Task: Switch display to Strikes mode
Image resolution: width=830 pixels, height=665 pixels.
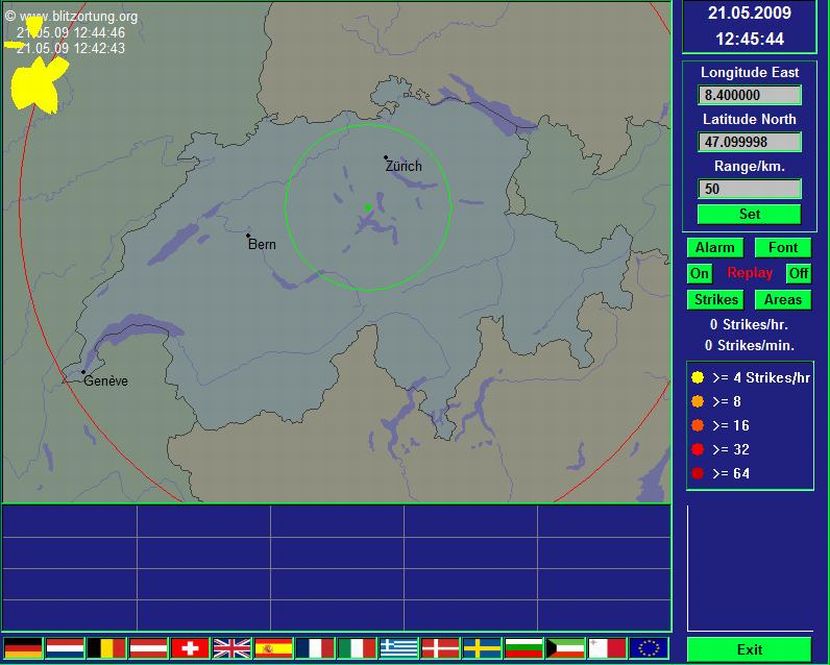Action: tap(715, 299)
